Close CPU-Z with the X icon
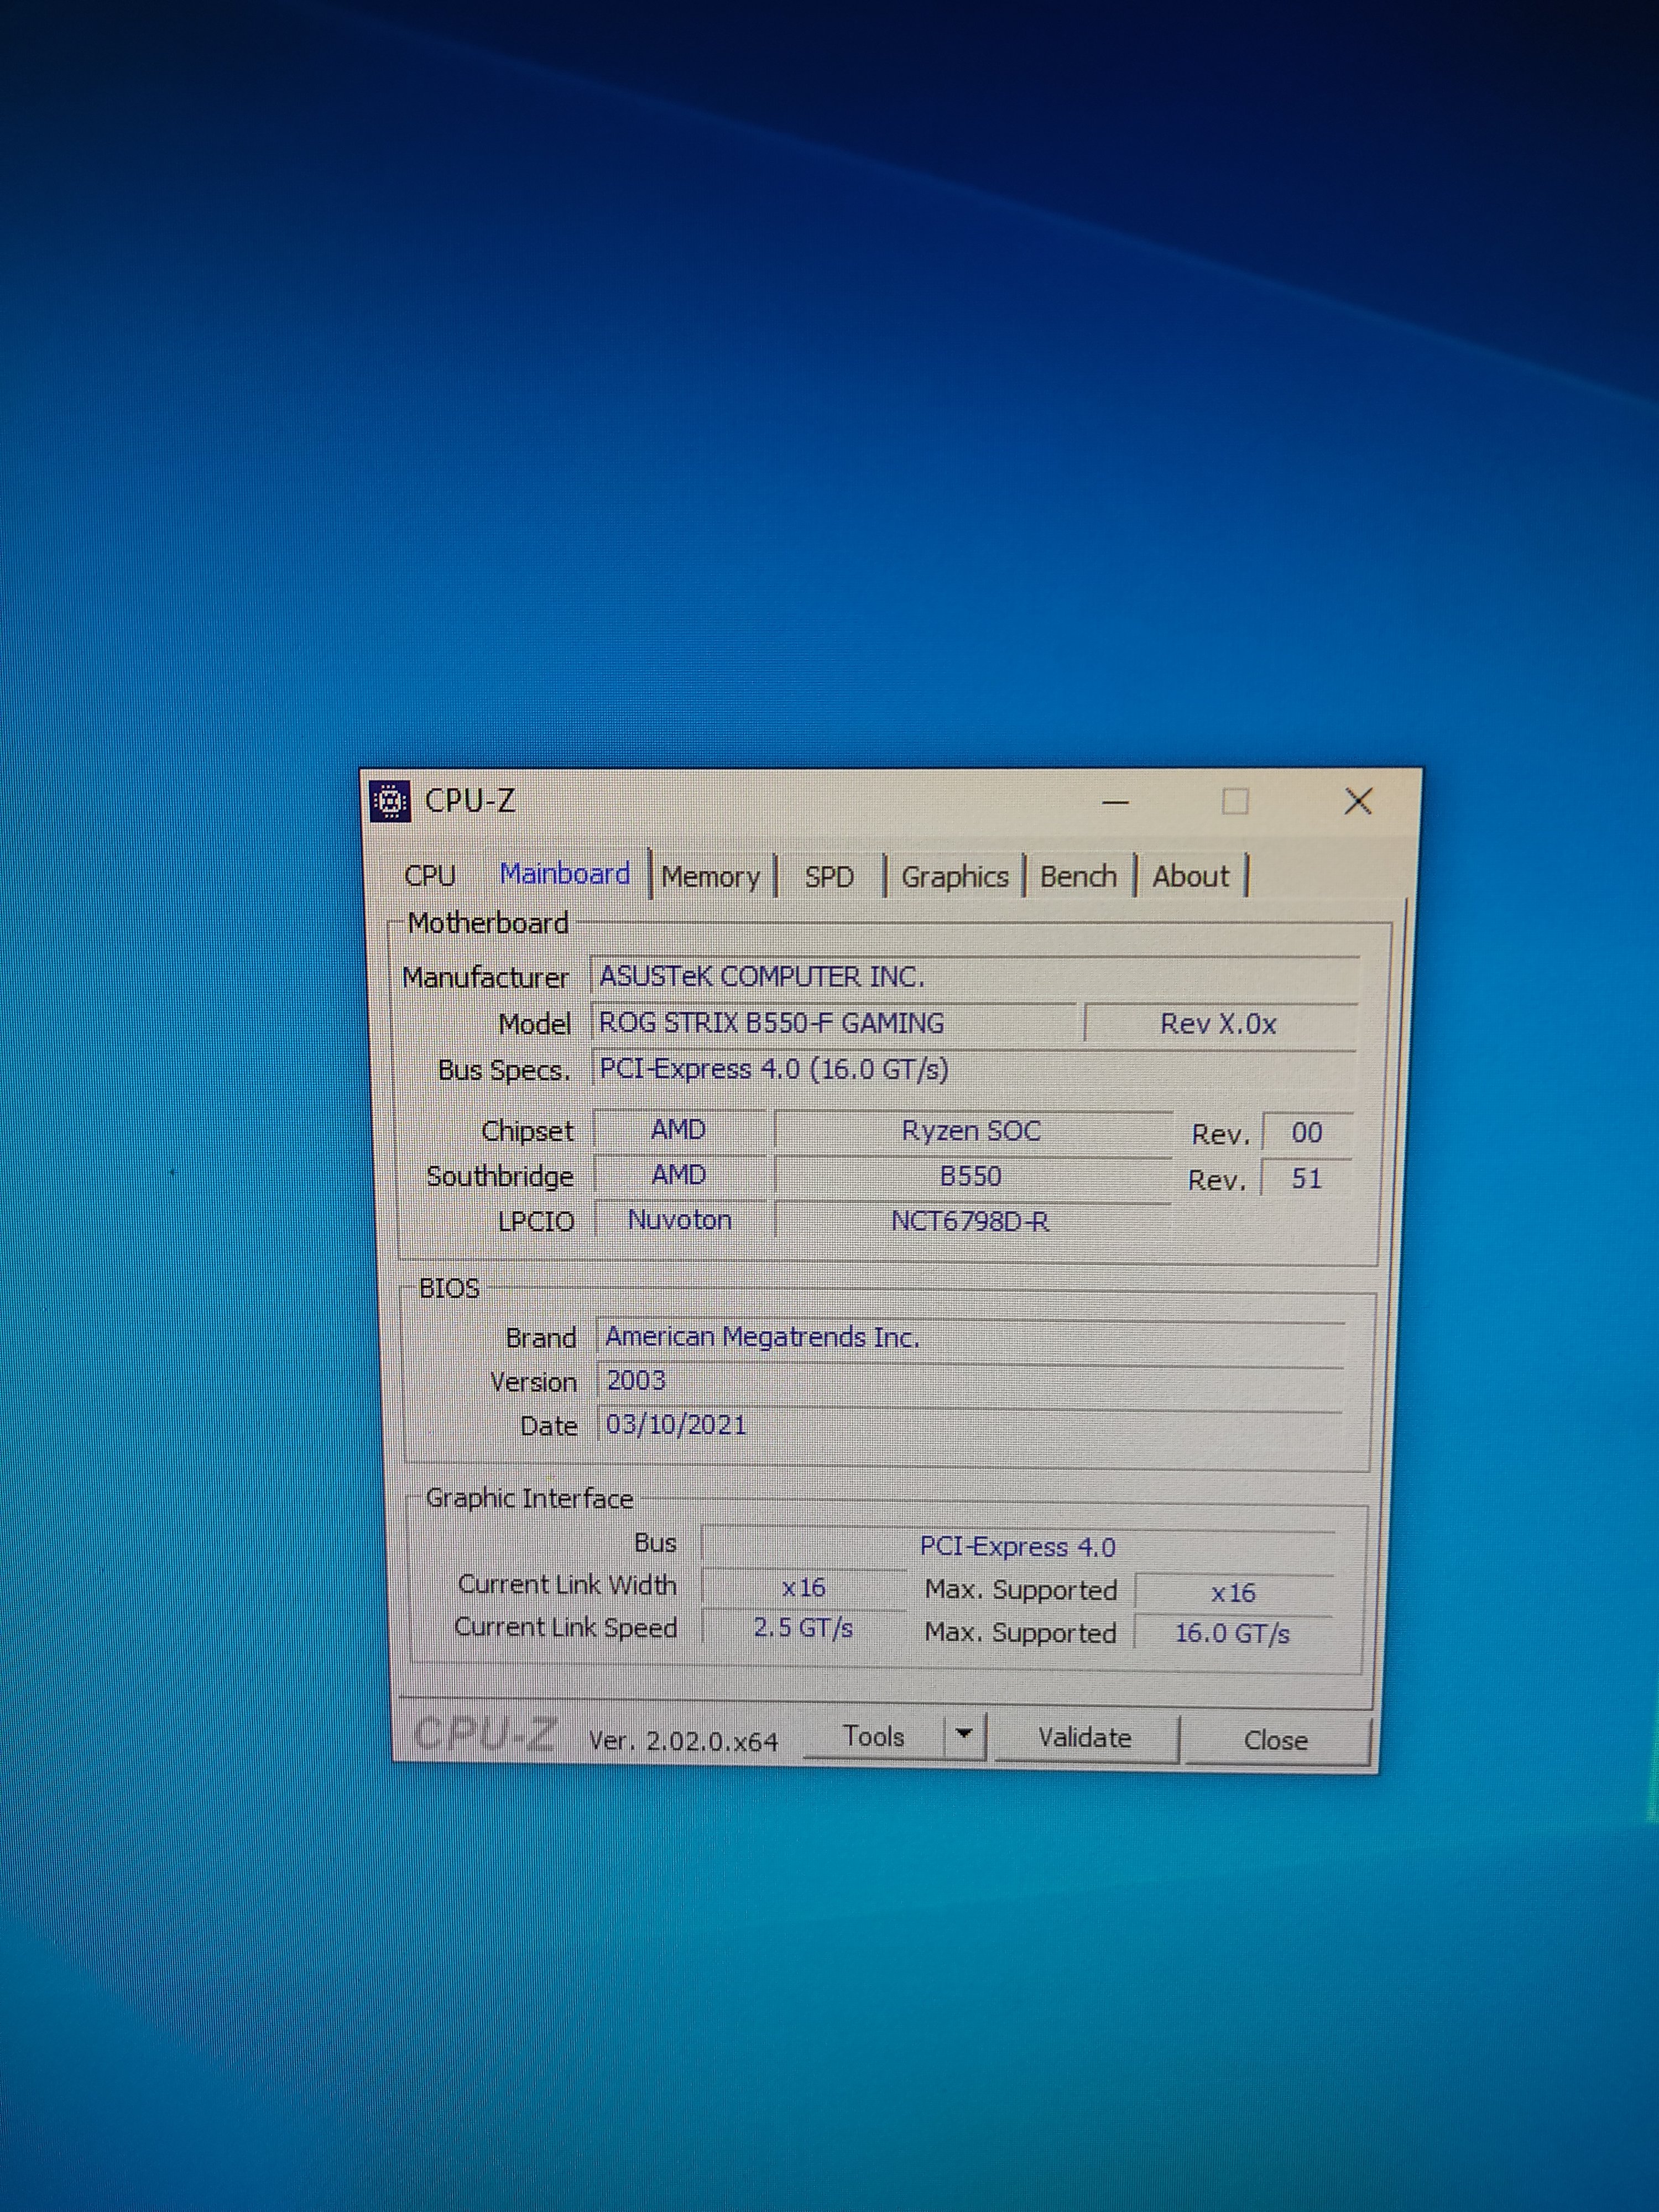This screenshot has height=2212, width=1659. [x=1357, y=801]
